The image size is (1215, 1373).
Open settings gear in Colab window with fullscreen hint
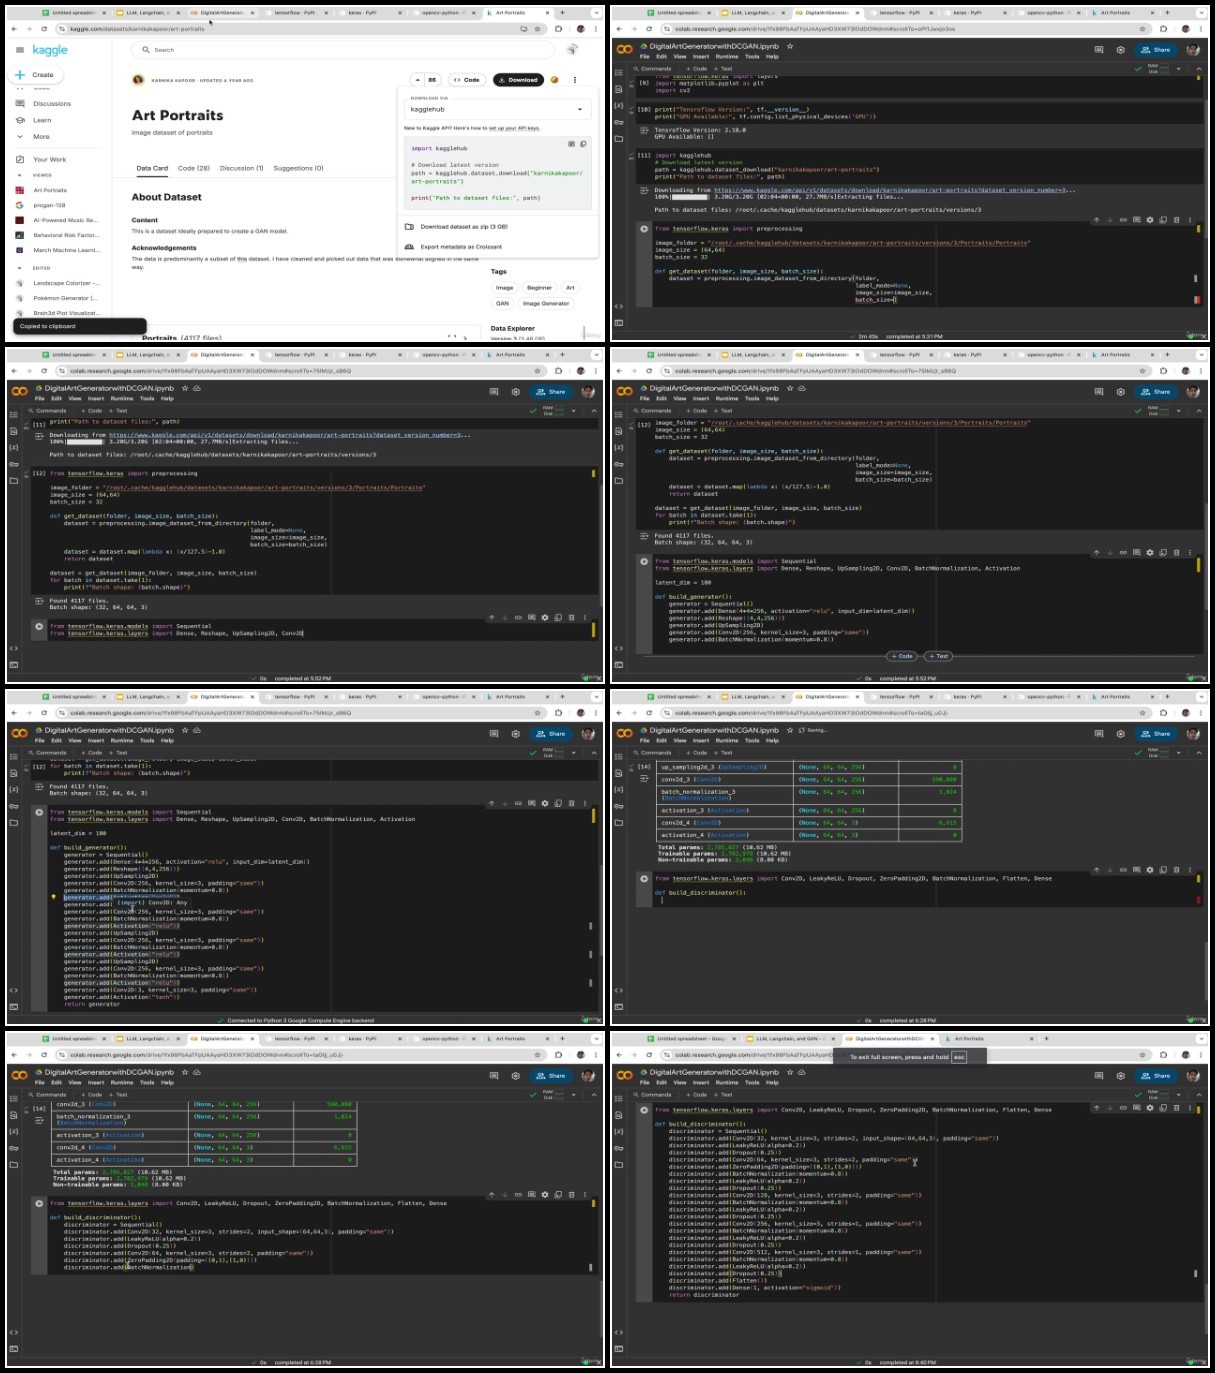(x=1120, y=1076)
